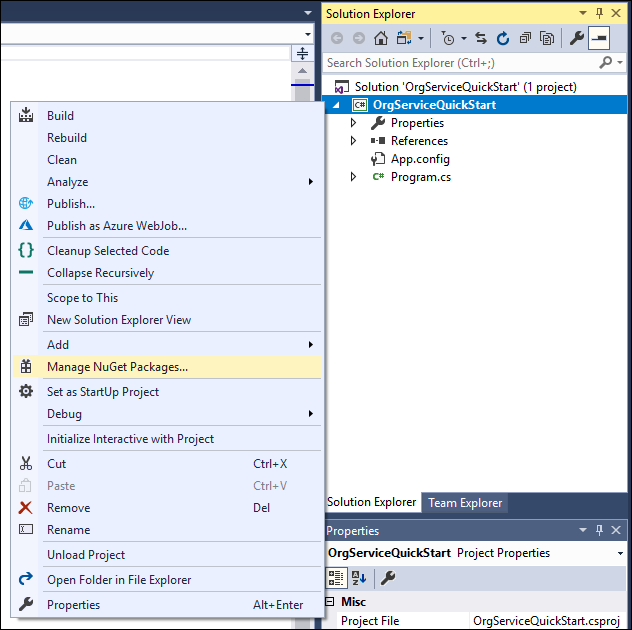
Task: Open the Add submenu
Action: point(166,344)
